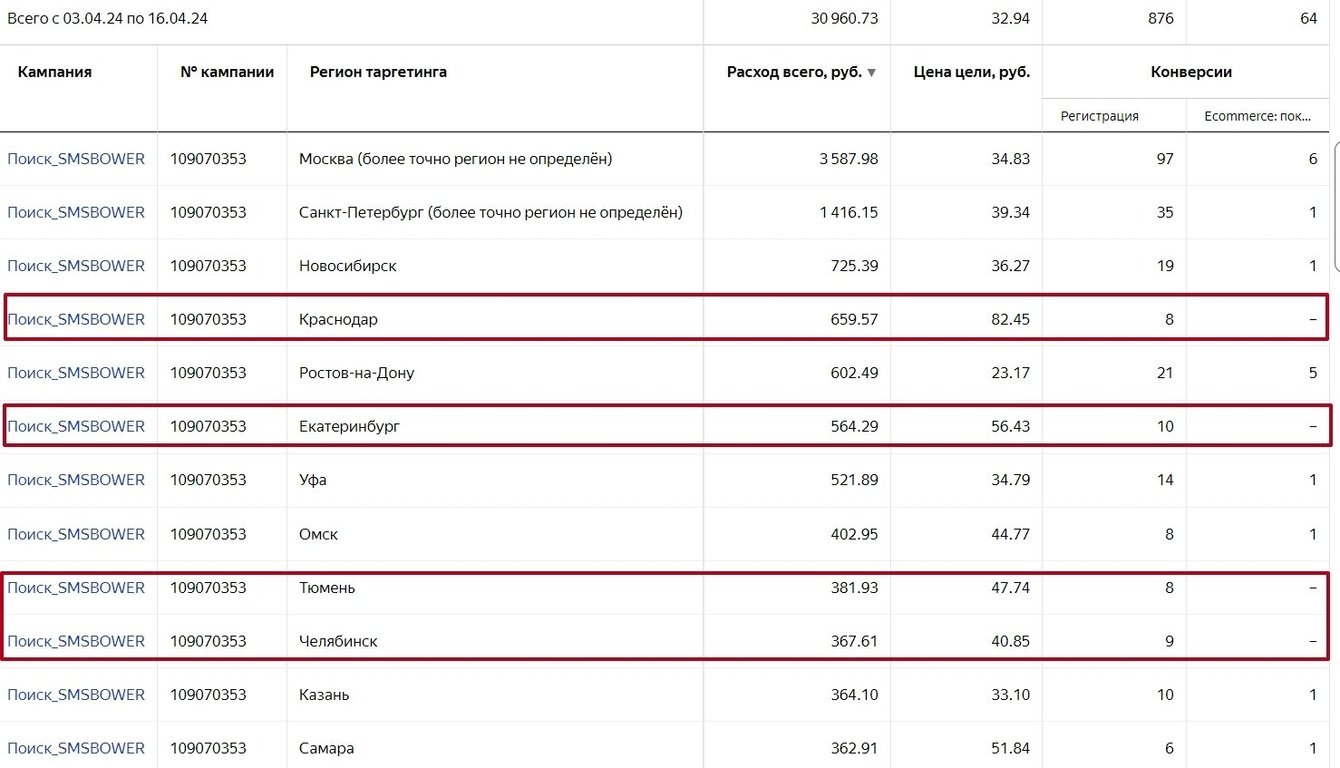Open the Поиск_SMSBOWER link in Челябинск row
The width and height of the screenshot is (1340, 768).
tap(76, 641)
